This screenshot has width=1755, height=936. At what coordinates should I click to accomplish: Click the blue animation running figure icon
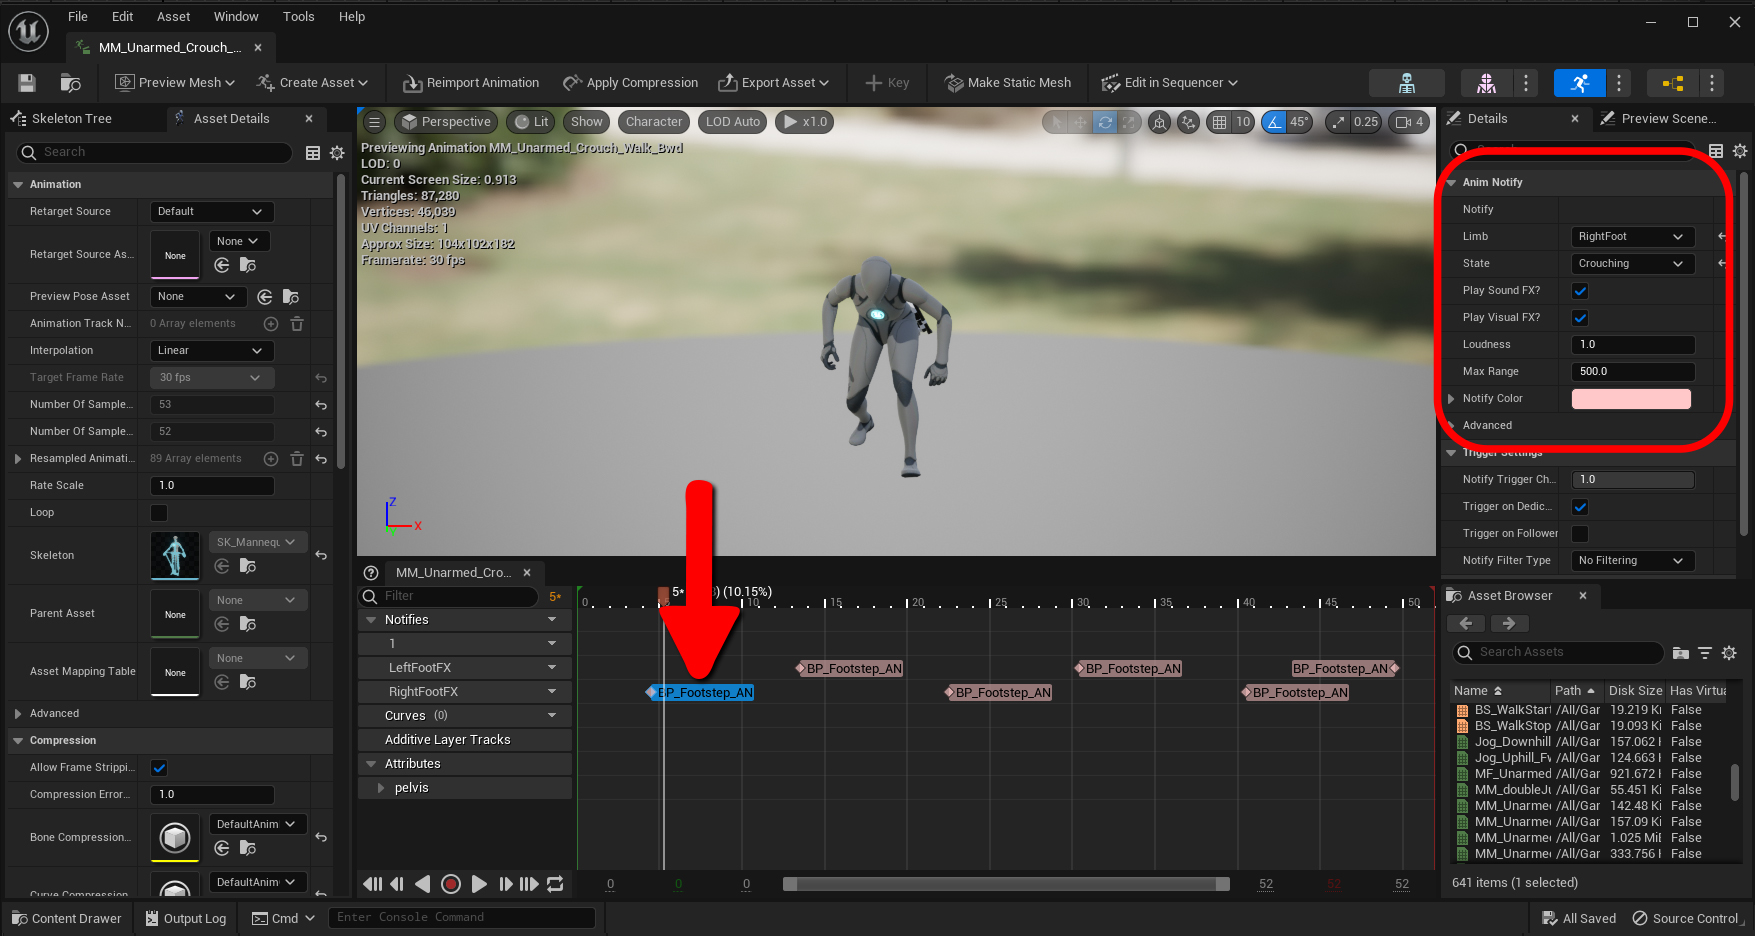coord(1579,82)
